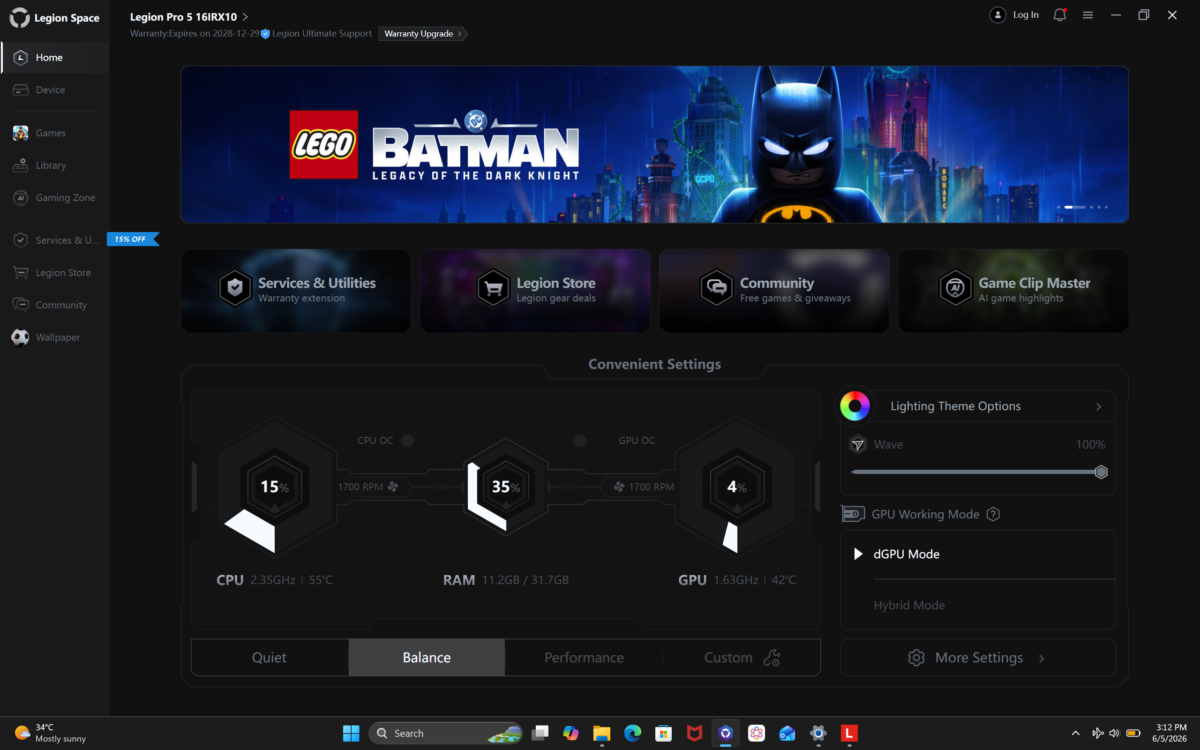Adjust the lighting brightness slider handle
The image size is (1200, 750).
coord(1101,472)
